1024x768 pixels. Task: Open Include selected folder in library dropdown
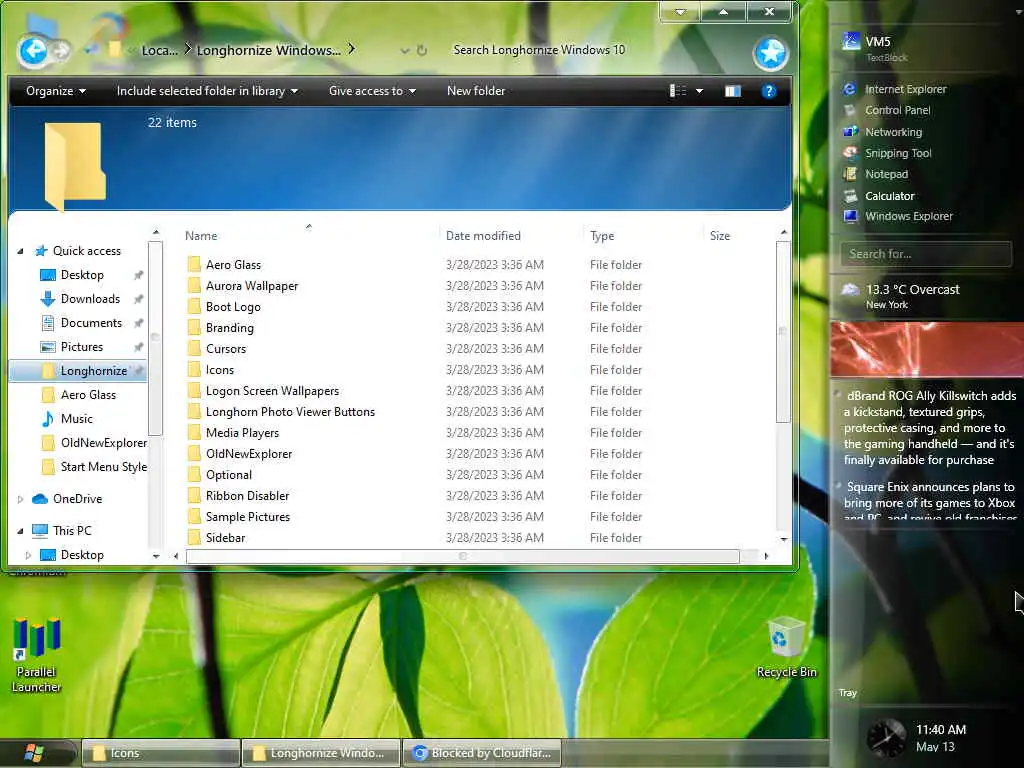coord(207,91)
